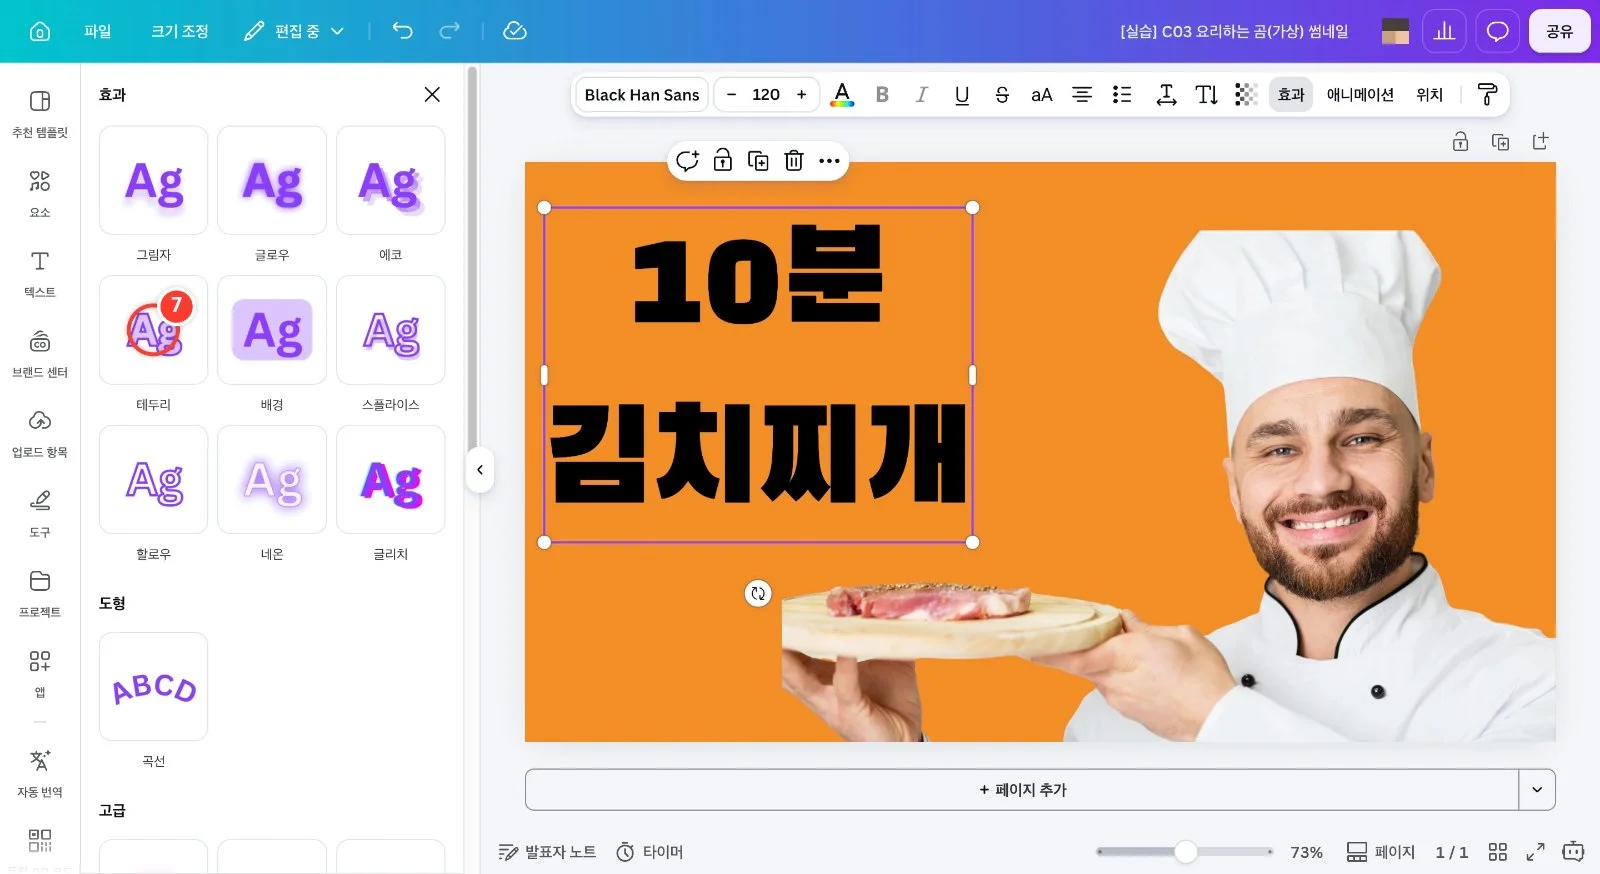Copy style with the paint roller

pos(1487,94)
